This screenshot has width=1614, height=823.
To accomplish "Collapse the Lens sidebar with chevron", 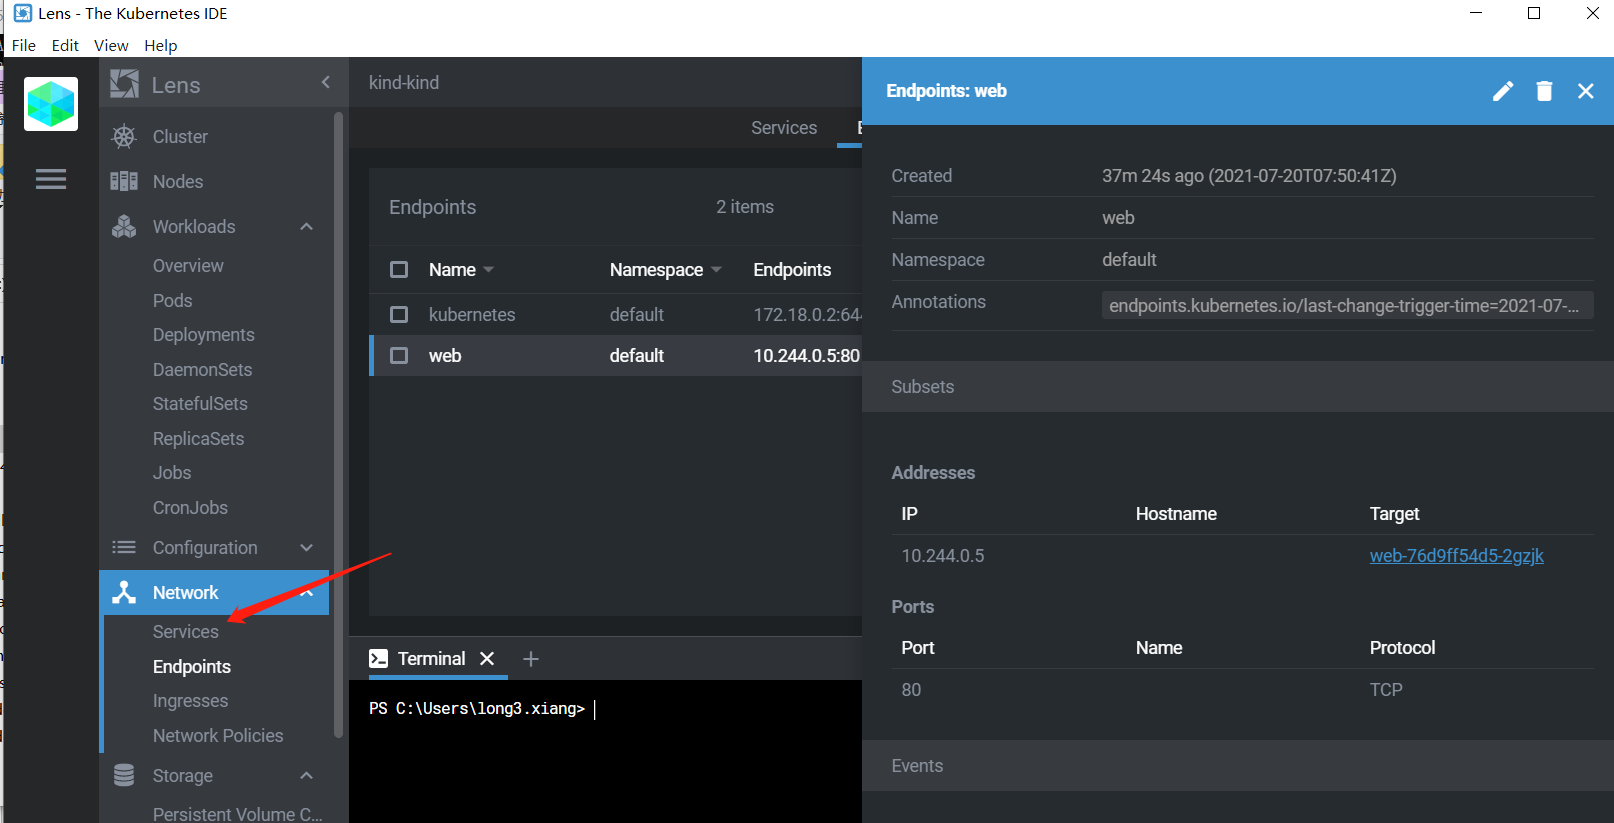I will point(326,82).
